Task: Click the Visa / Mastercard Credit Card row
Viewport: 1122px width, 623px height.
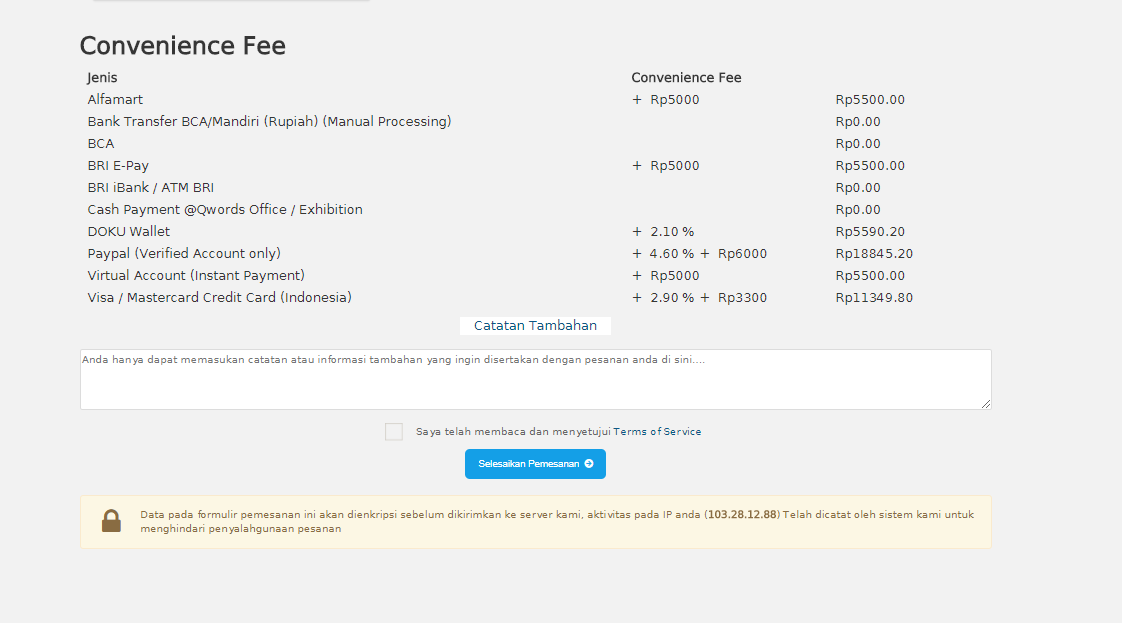Action: (219, 298)
